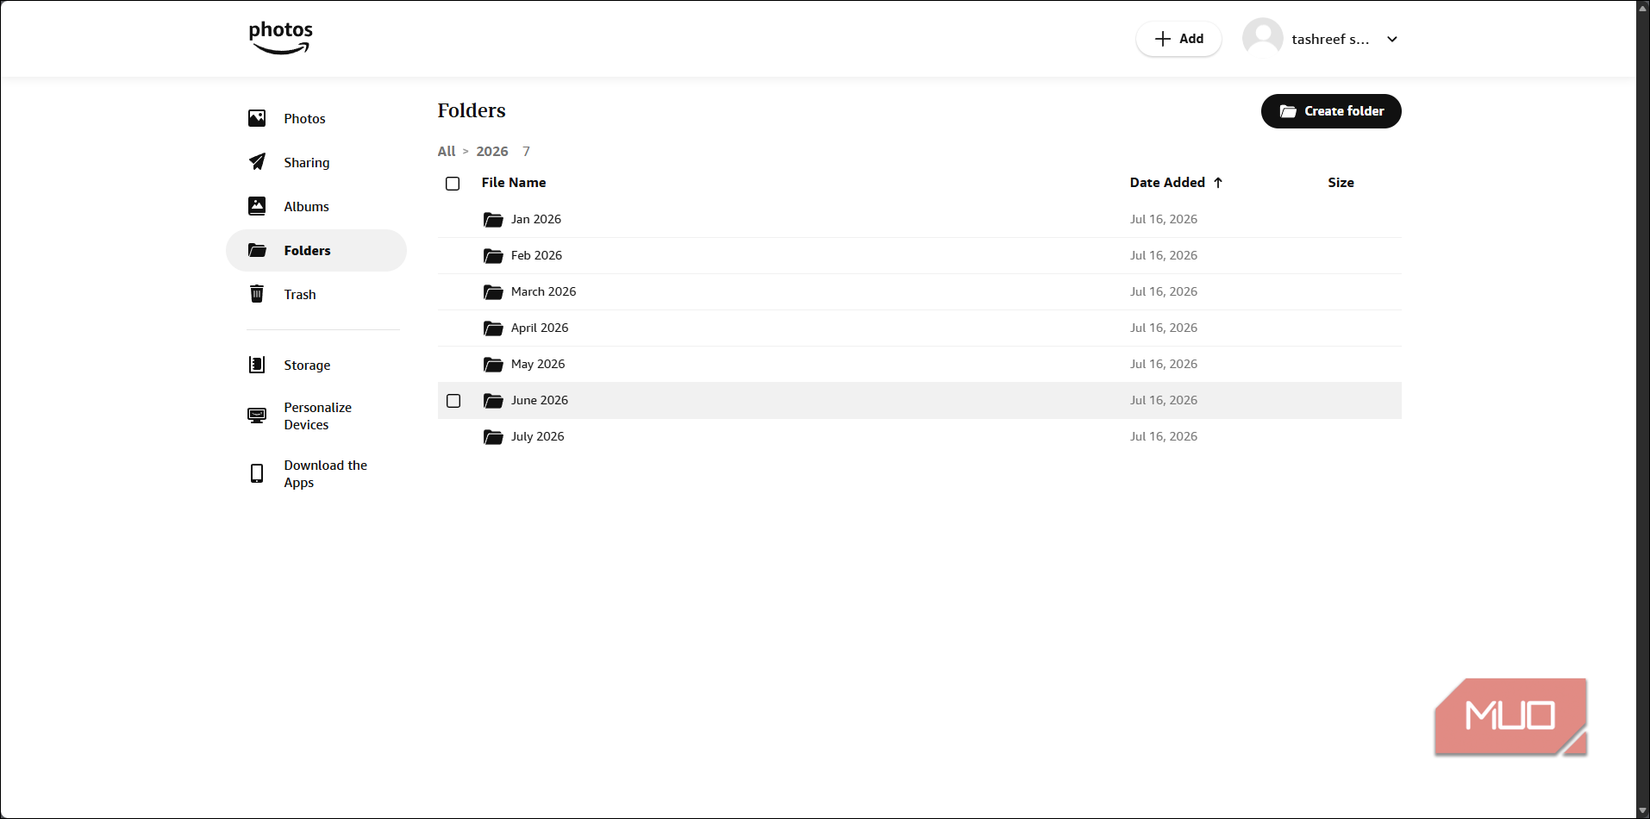Click the March 2026 folder icon
Screen dimensions: 1650x819
coord(493,292)
